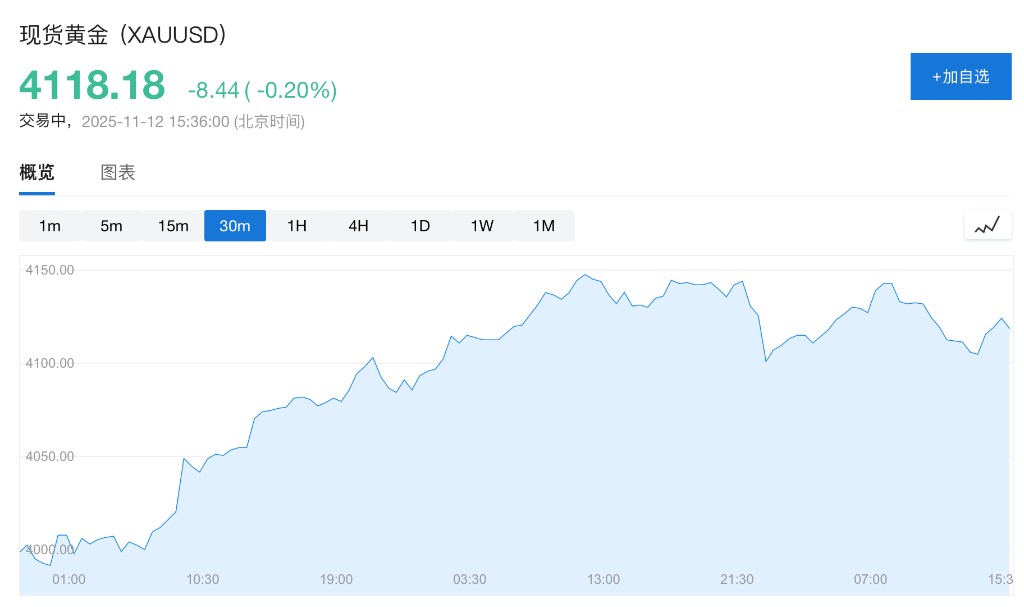The height and width of the screenshot is (607, 1024).
Task: Select the 5m timeframe
Action: [111, 226]
